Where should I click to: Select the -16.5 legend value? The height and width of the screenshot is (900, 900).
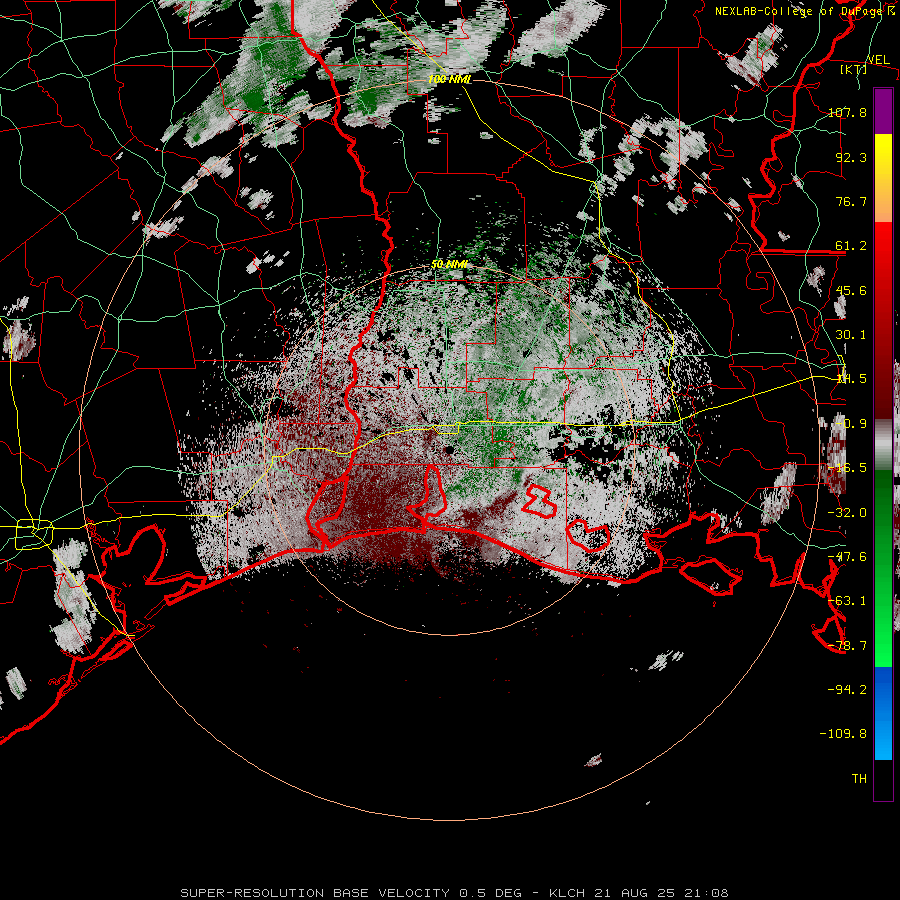coord(847,468)
